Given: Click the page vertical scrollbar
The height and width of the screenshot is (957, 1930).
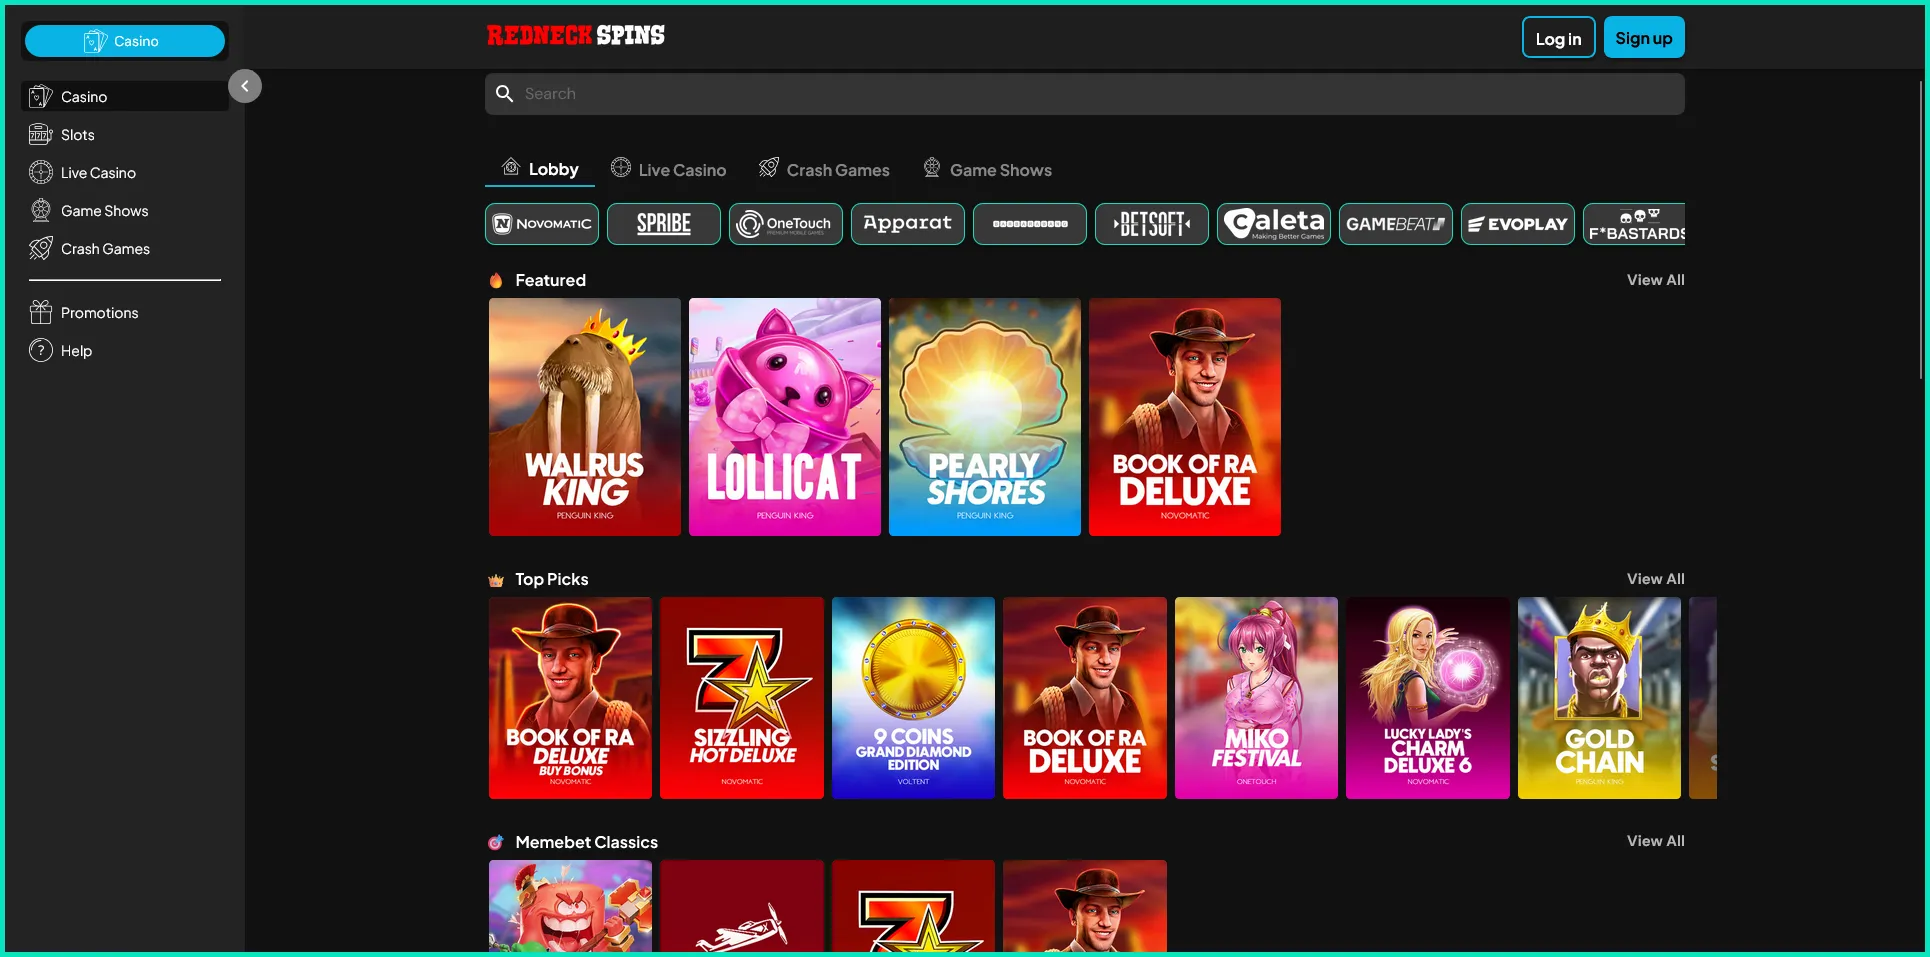Looking at the screenshot, I should pos(1921,230).
